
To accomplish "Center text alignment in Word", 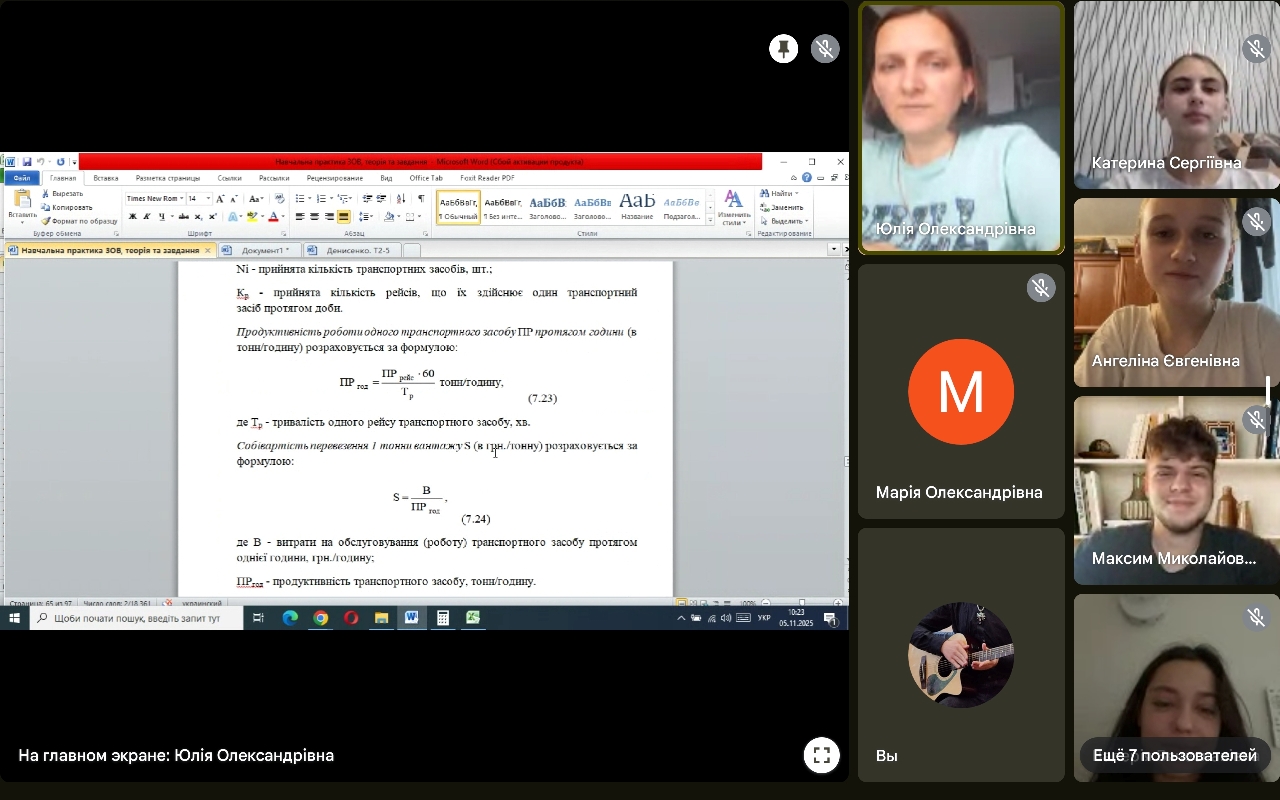I will [314, 216].
